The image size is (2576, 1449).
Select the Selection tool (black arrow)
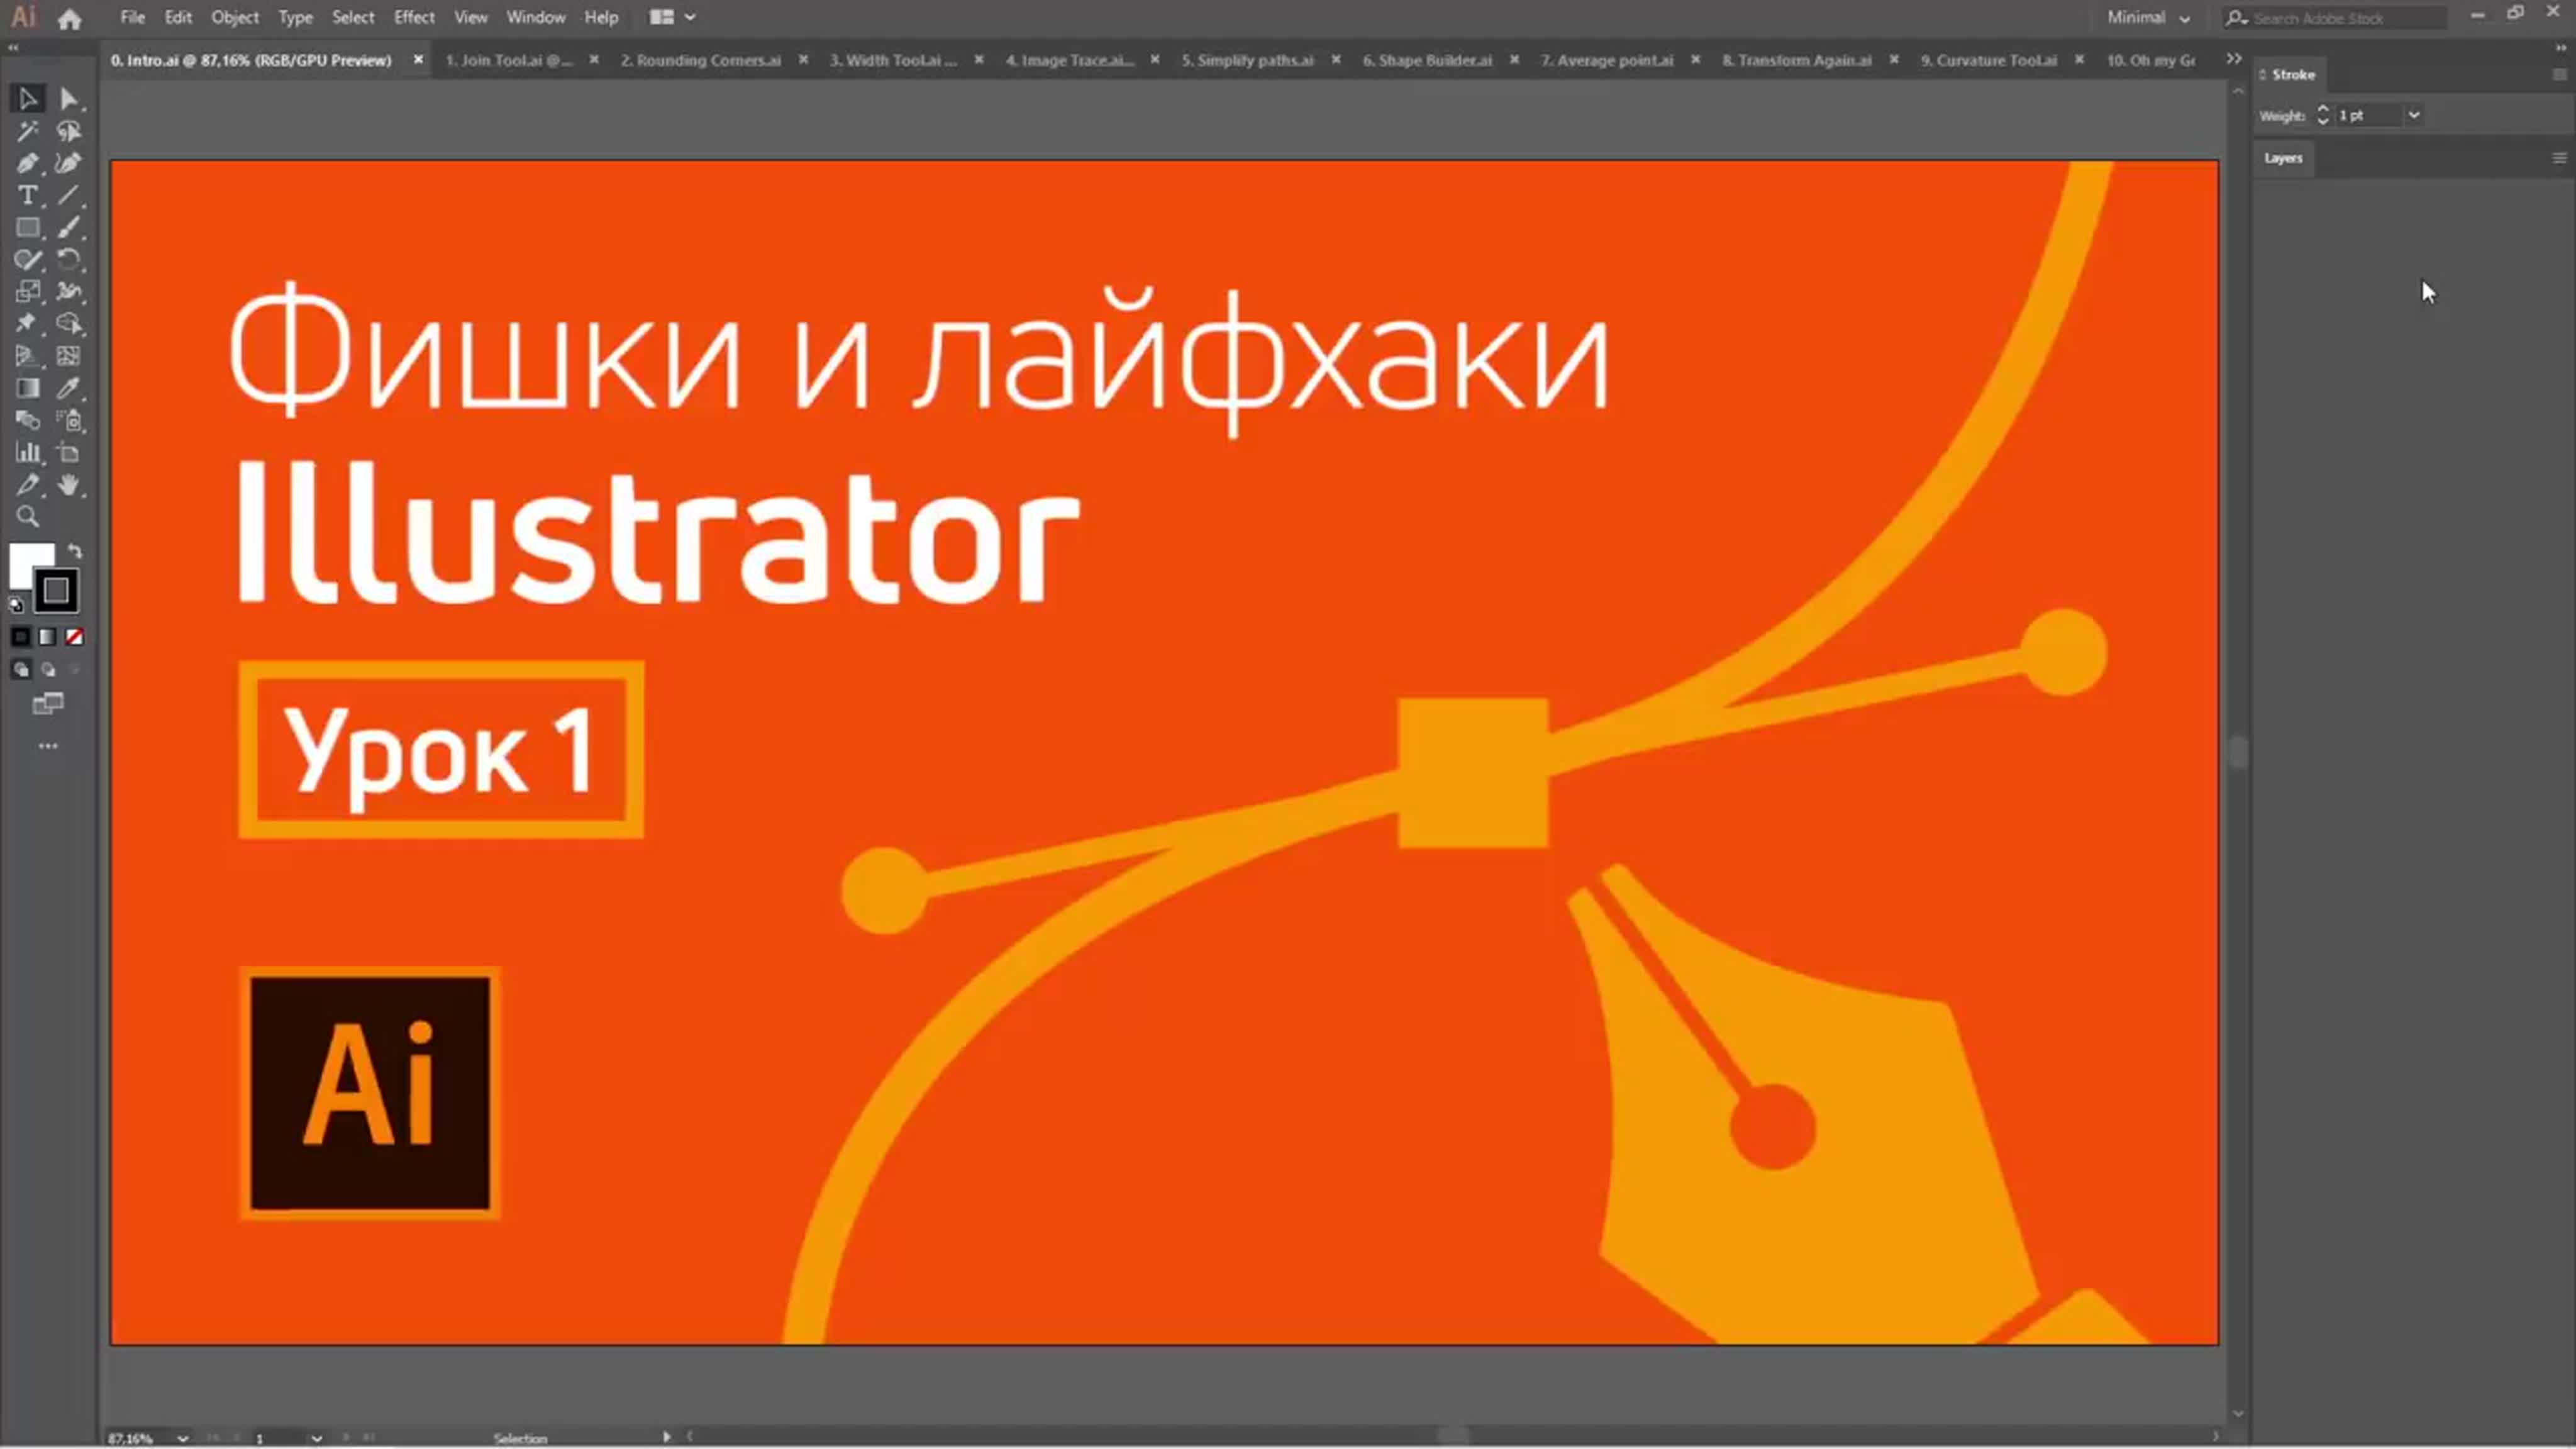27,99
